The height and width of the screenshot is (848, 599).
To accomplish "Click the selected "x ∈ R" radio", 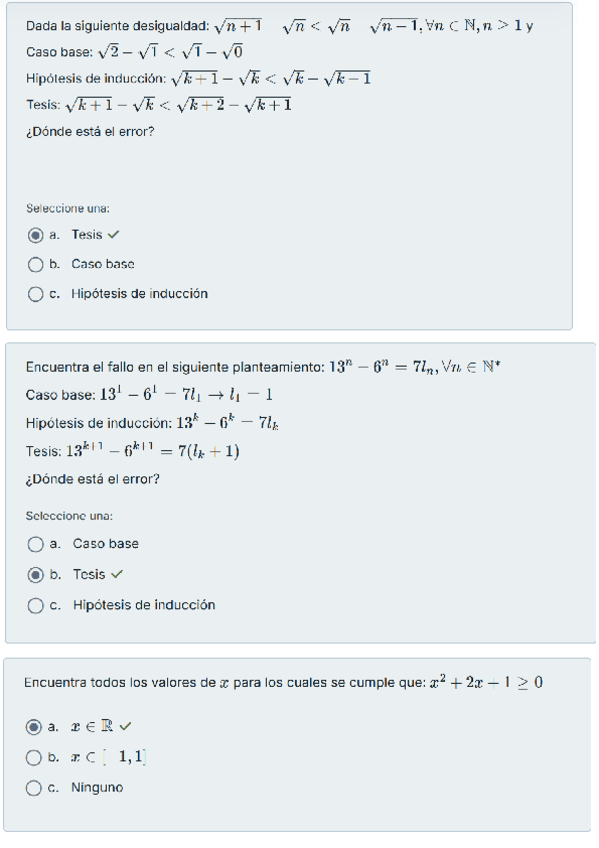I will point(35,727).
